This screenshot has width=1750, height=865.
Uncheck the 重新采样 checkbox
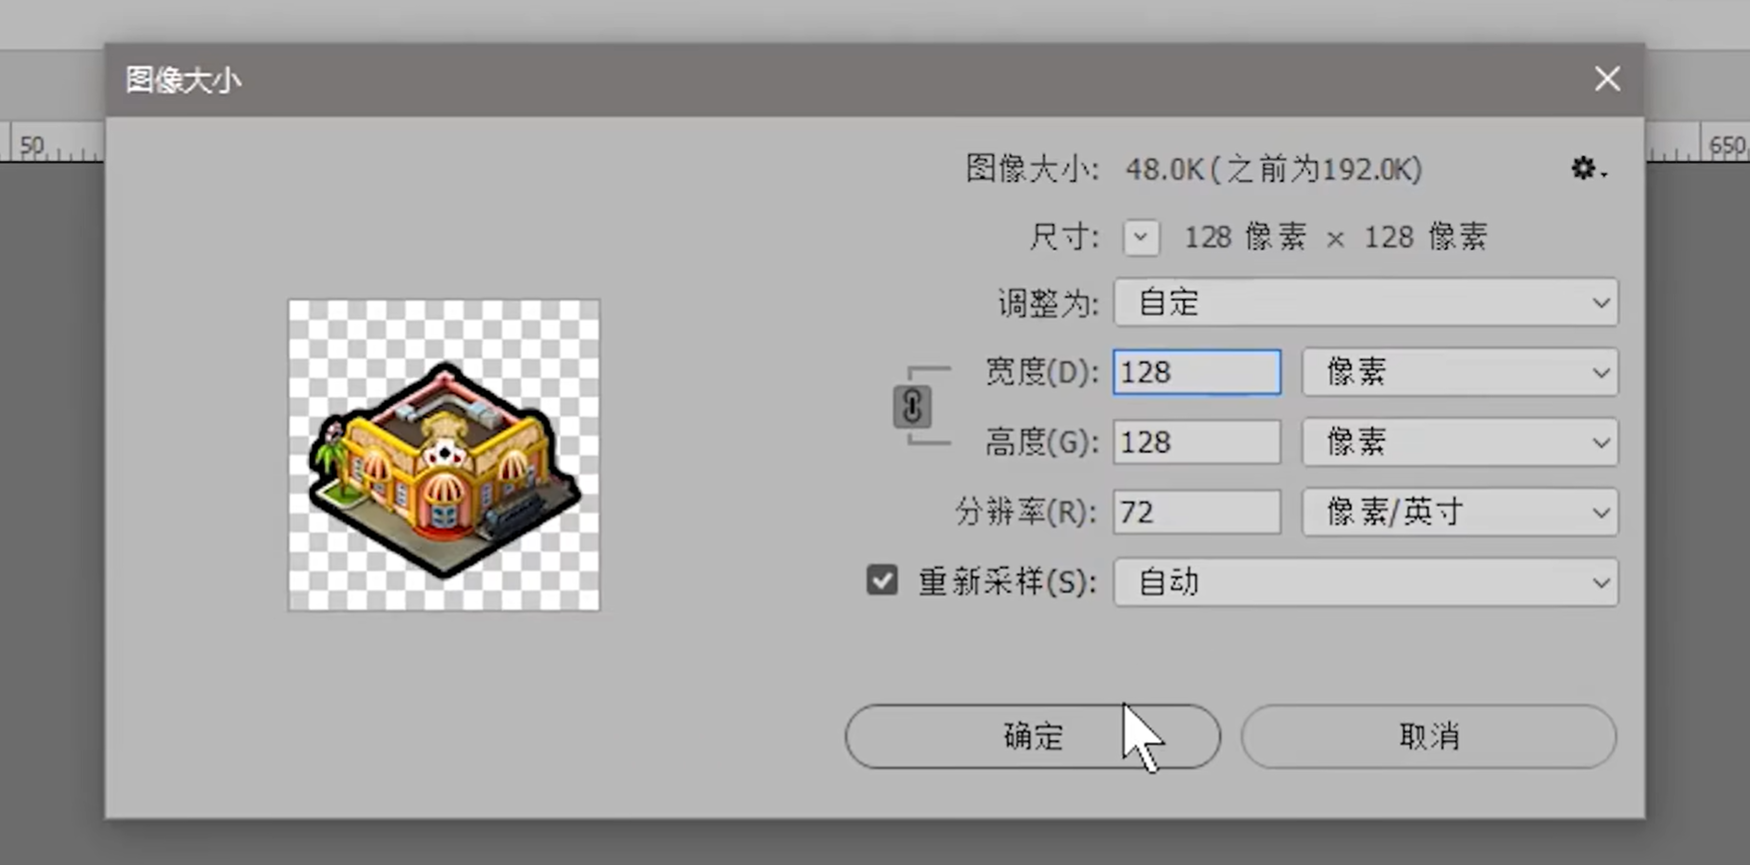click(882, 580)
